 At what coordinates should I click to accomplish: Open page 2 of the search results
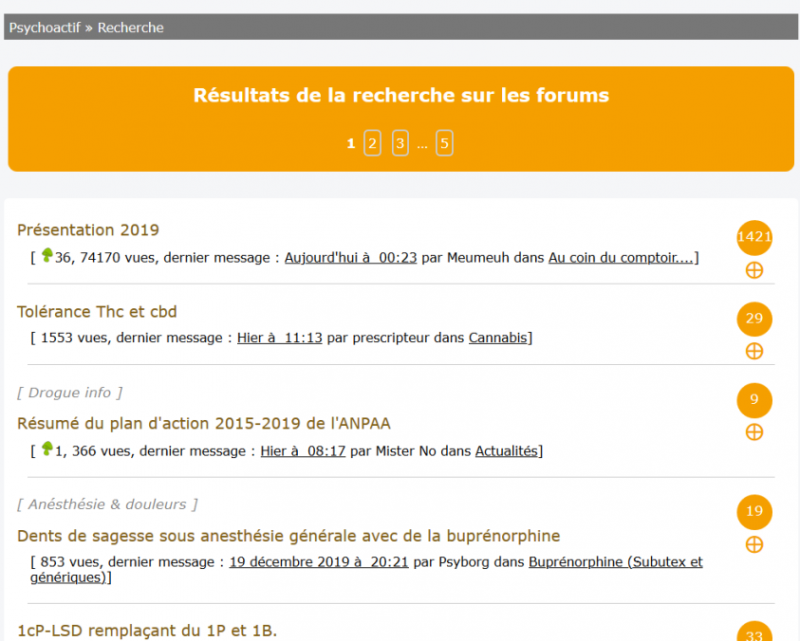point(372,143)
